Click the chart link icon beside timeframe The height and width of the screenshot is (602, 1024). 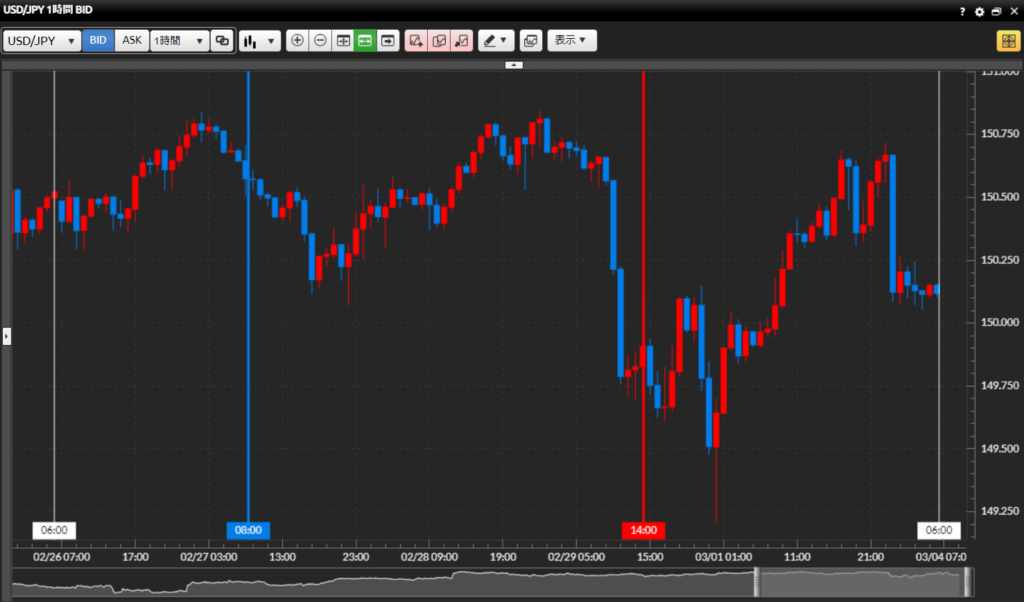(222, 41)
